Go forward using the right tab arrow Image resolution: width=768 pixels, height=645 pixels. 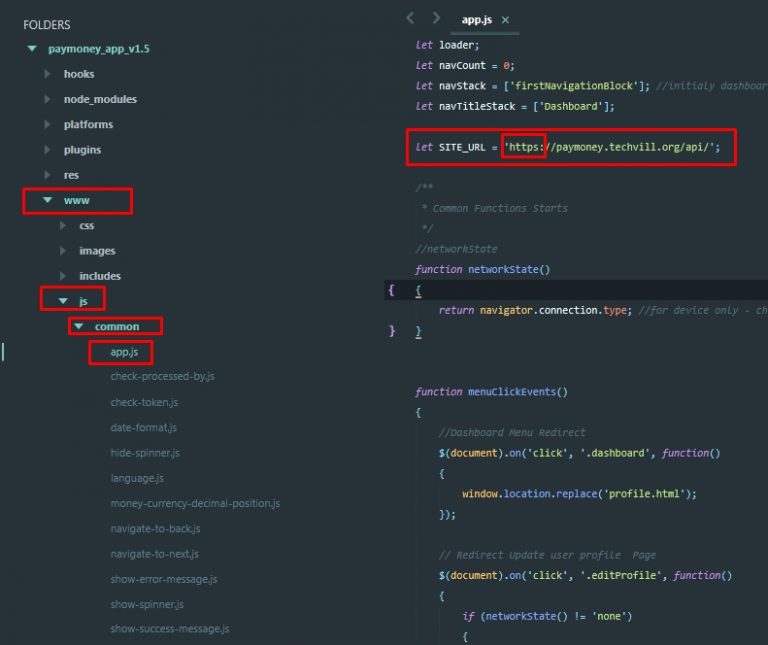436,18
